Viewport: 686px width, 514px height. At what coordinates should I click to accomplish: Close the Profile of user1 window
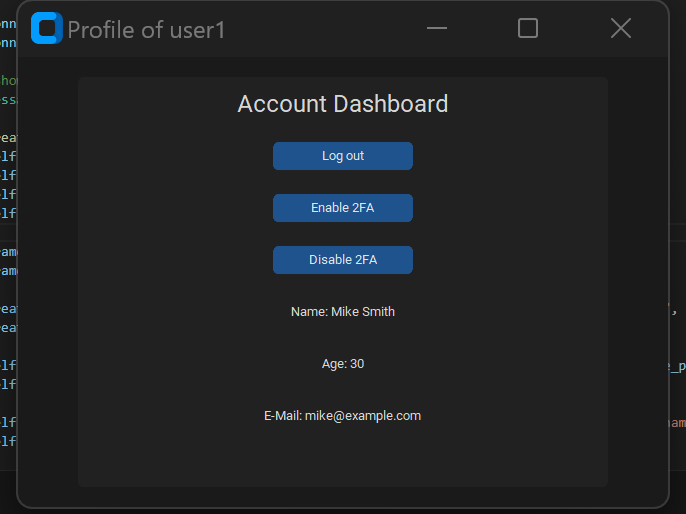point(621,28)
